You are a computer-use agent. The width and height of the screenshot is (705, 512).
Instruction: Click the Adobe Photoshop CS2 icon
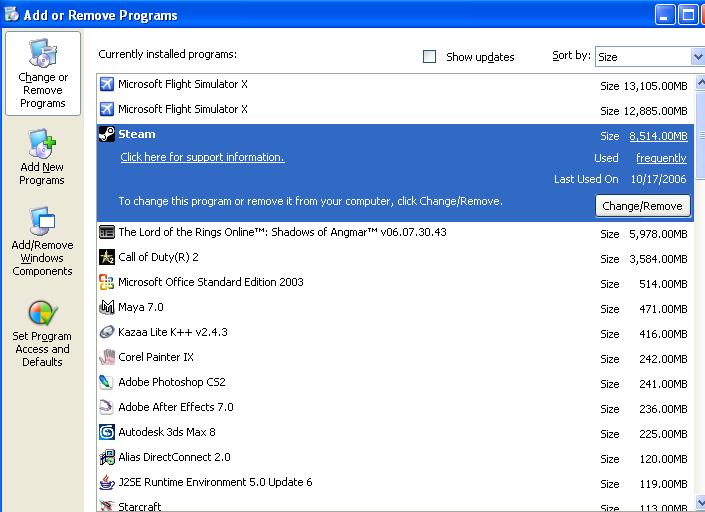point(107,382)
